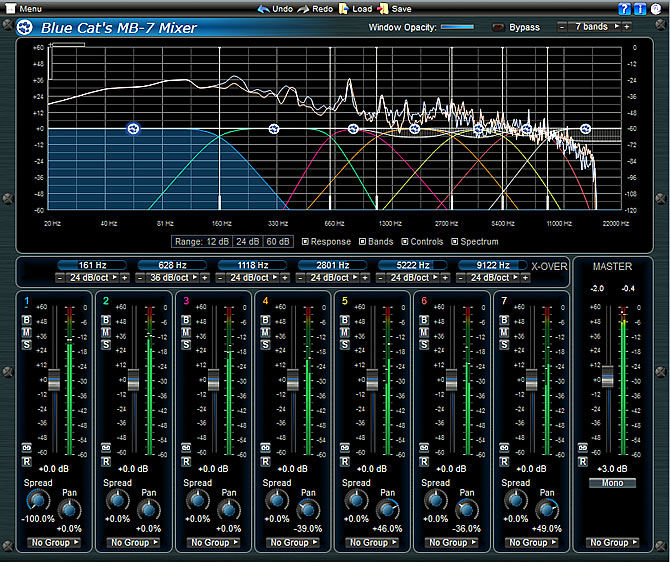Click the Load preset icon
The image size is (670, 562).
[344, 9]
